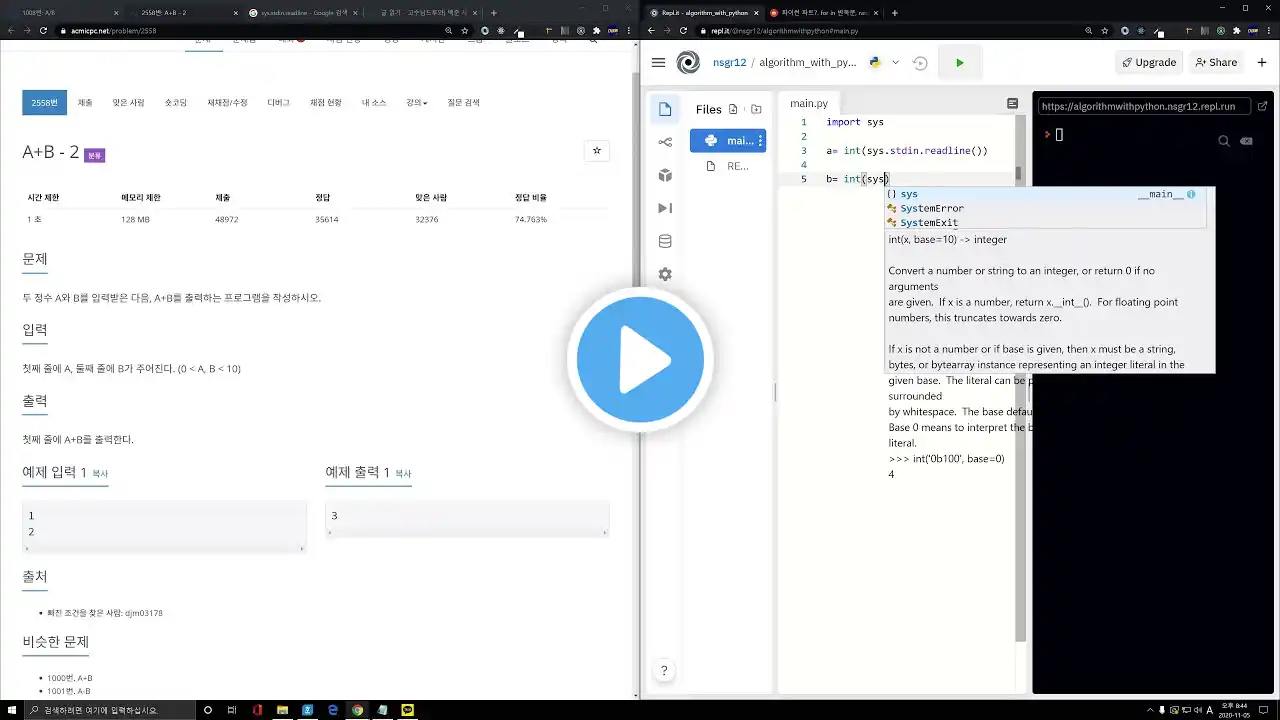
Task: Open the 맞은 사람 tab
Action: (x=128, y=102)
